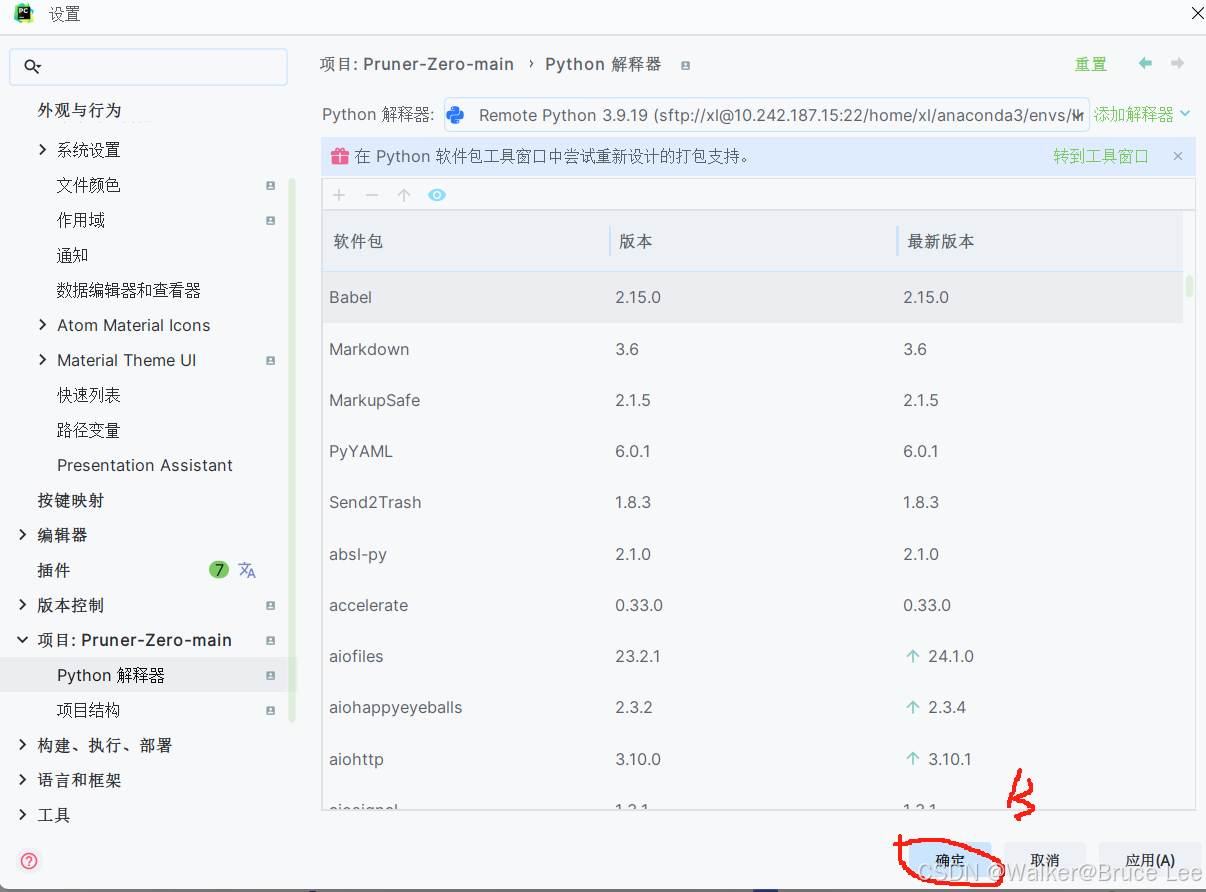
Task: Click the settings tree vertical scrollbar
Action: (x=292, y=450)
